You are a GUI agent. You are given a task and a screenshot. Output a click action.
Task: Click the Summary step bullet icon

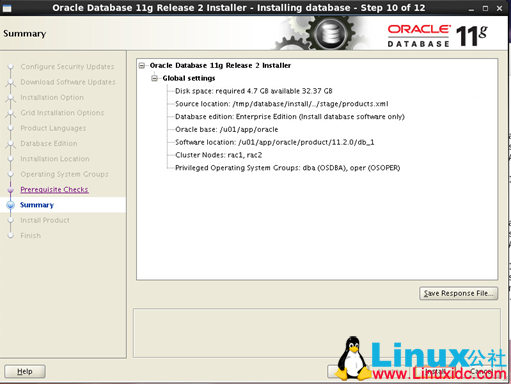tap(11, 205)
